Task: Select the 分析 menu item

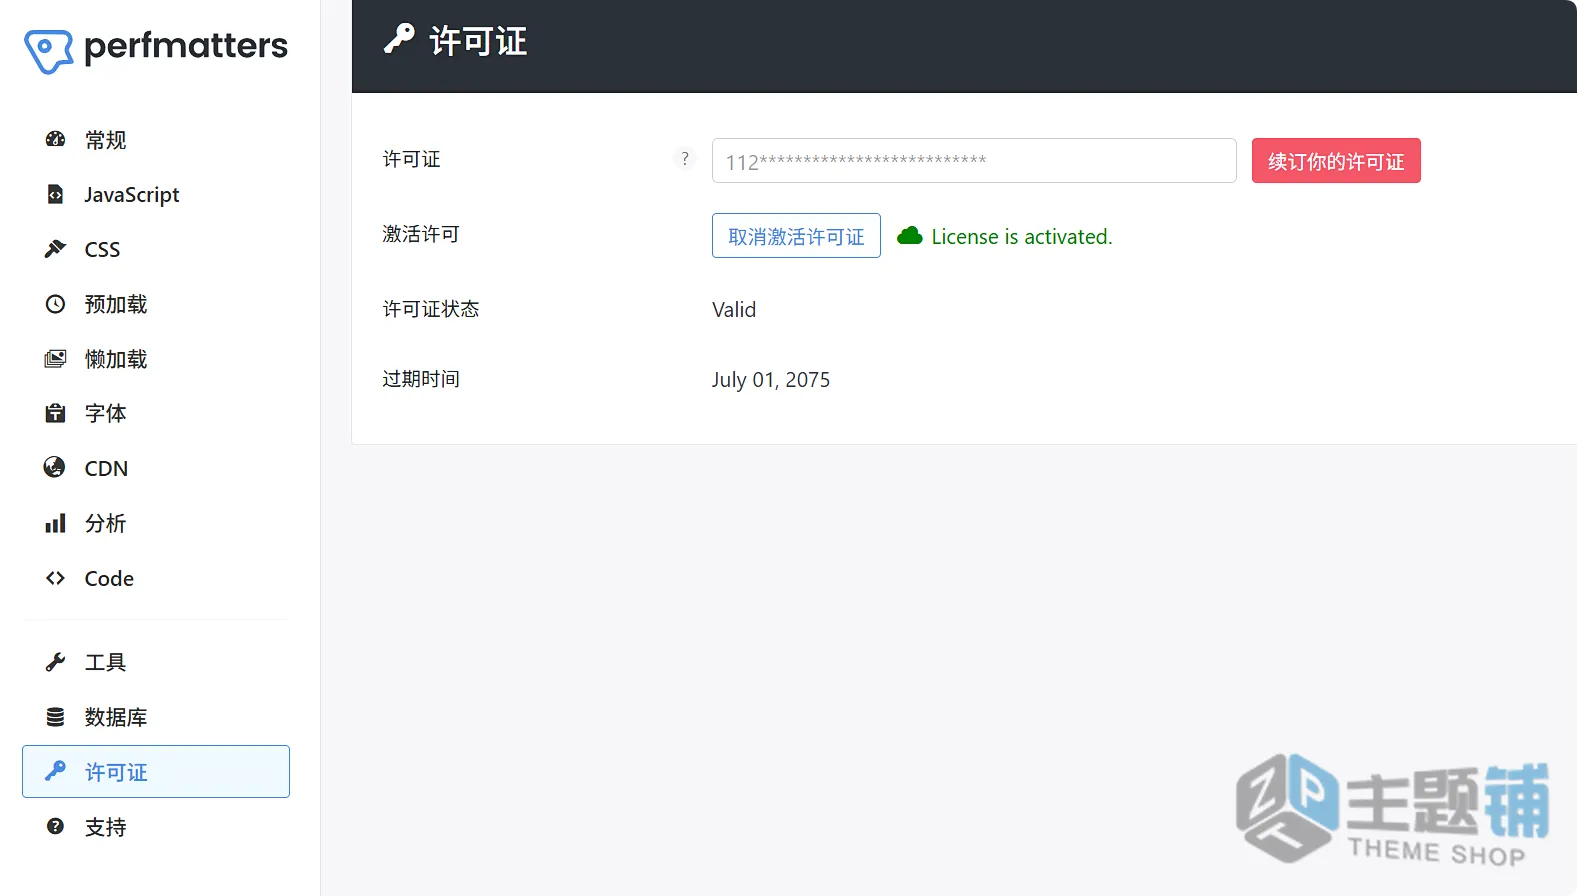Action: click(156, 523)
